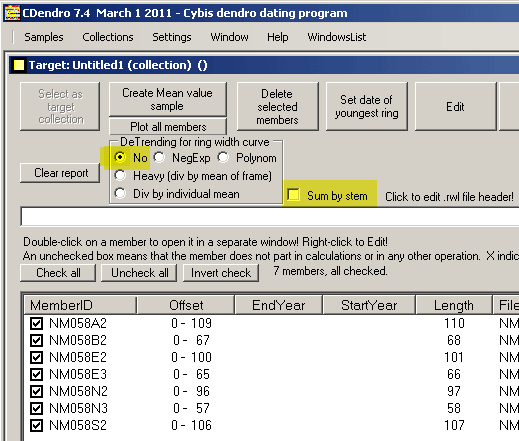Click offset value 0 - 67
Viewport: 519px width, 441px height.
(191, 340)
